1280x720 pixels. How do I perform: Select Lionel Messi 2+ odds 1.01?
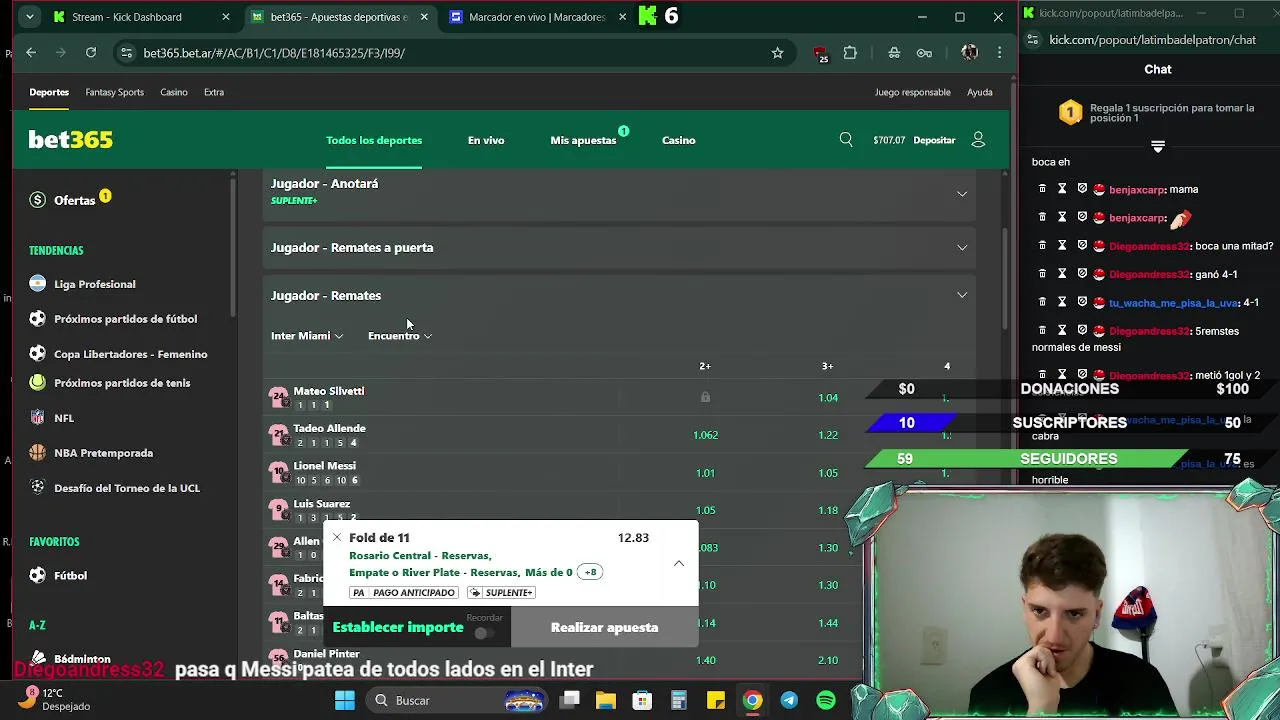tap(705, 473)
